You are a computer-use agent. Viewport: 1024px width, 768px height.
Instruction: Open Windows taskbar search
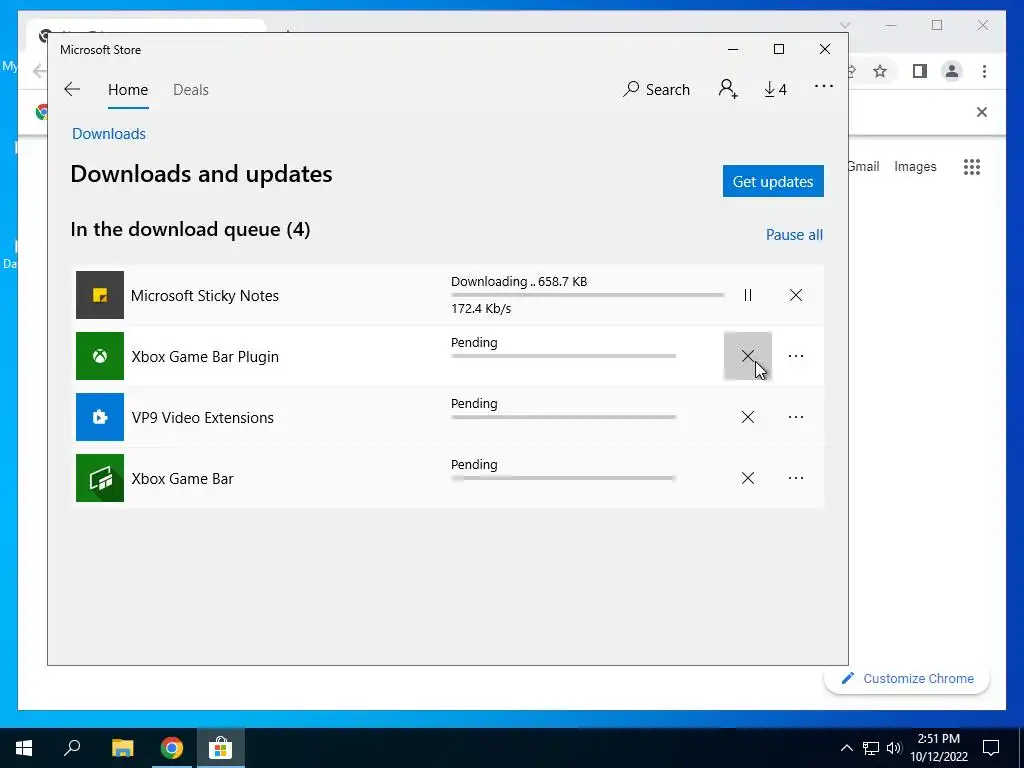coord(72,748)
